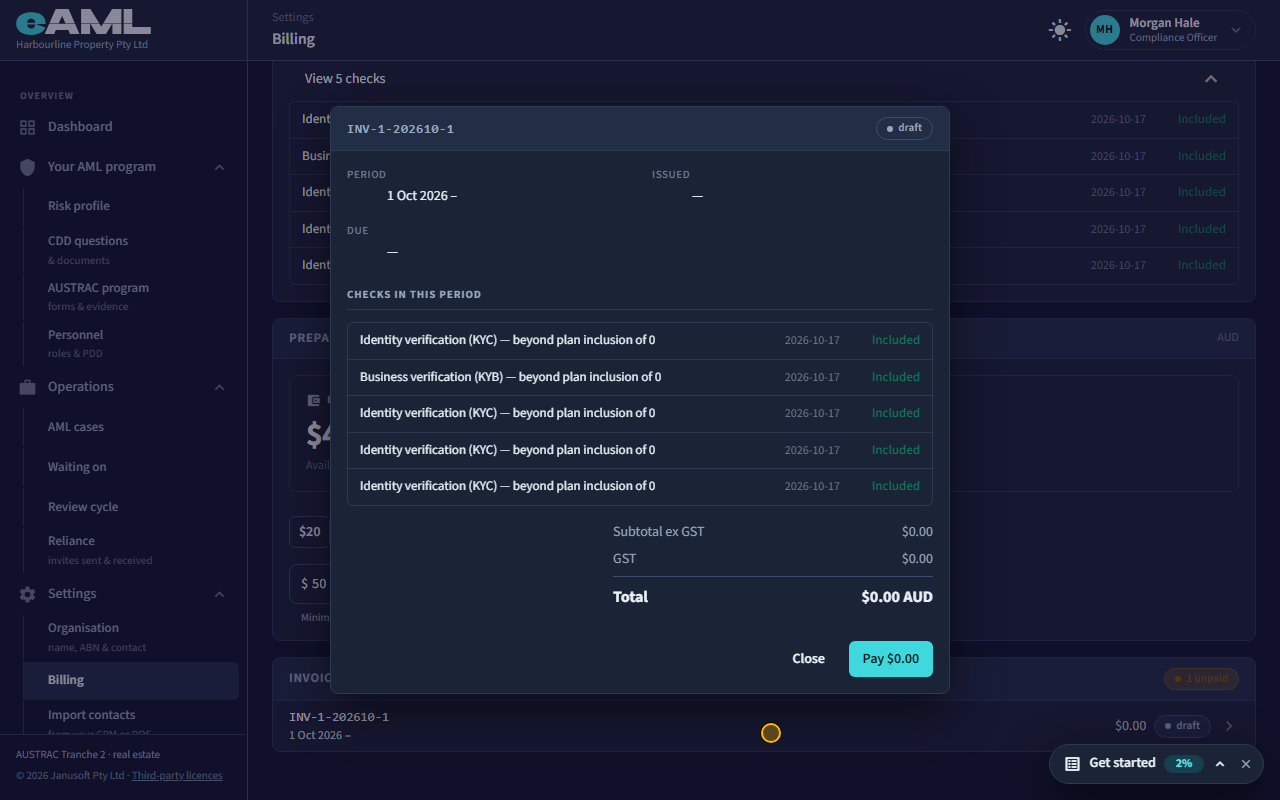The height and width of the screenshot is (800, 1280).
Task: Select the $20 top-up amount button
Action: click(x=310, y=532)
